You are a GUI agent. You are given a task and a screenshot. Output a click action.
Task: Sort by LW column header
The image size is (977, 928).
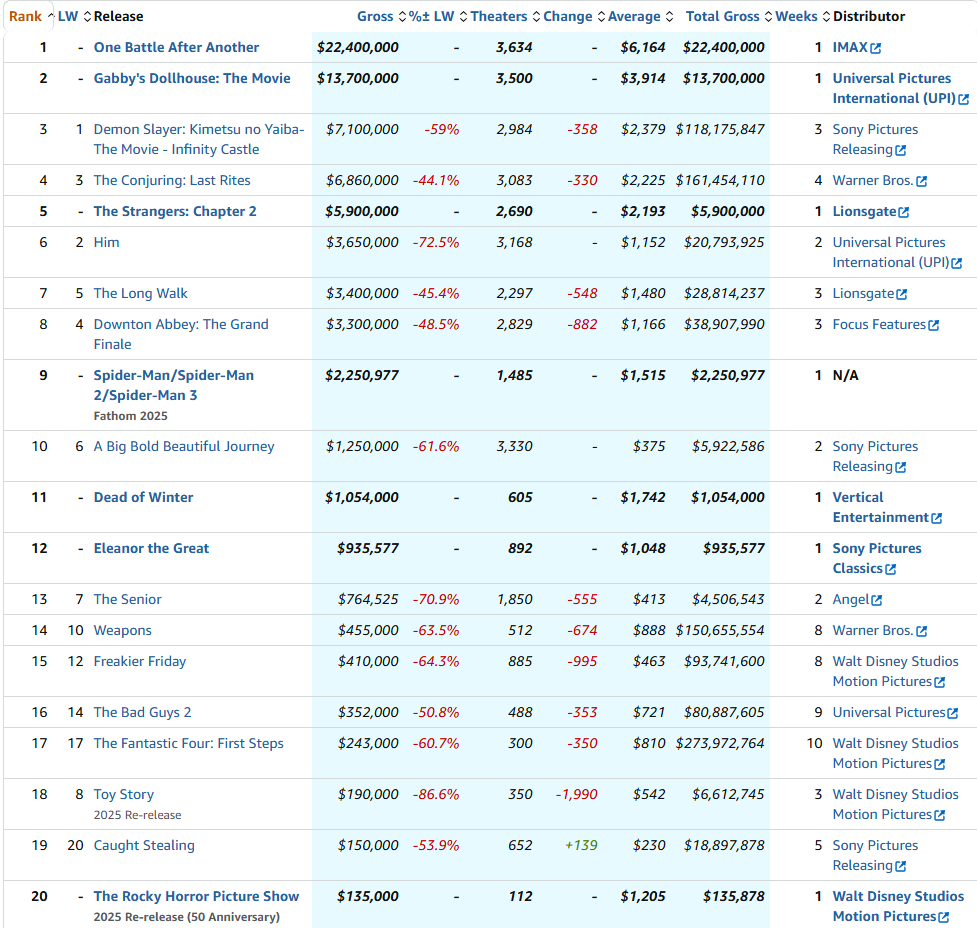[x=74, y=16]
